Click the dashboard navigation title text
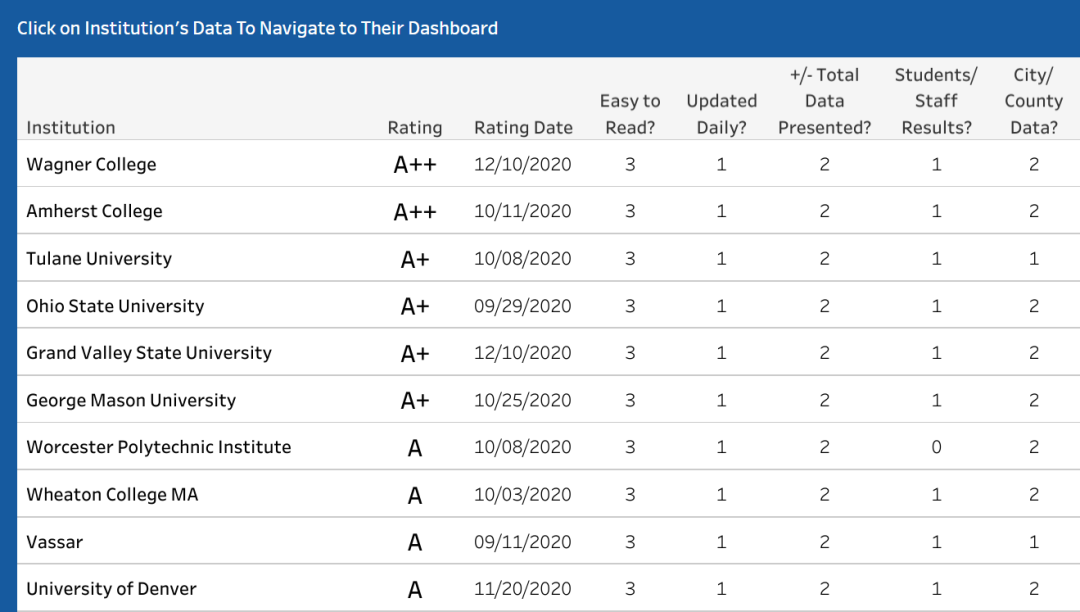Image resolution: width=1080 pixels, height=612 pixels. (258, 28)
